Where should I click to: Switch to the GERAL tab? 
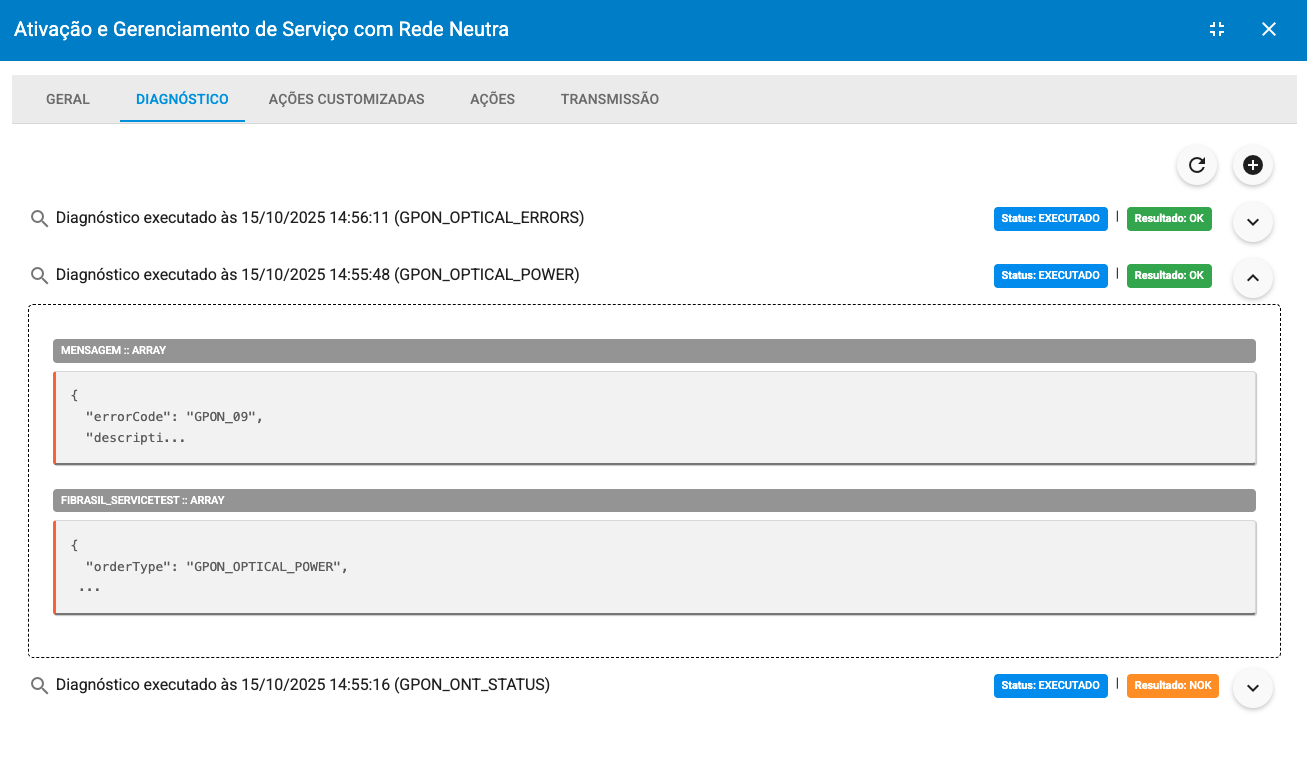coord(68,99)
